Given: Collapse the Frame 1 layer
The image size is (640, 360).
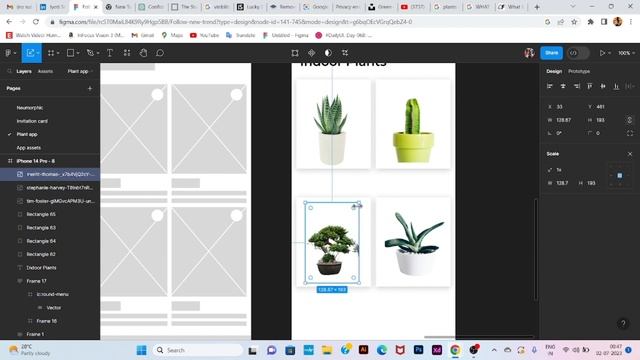Looking at the screenshot, I should pos(20,334).
